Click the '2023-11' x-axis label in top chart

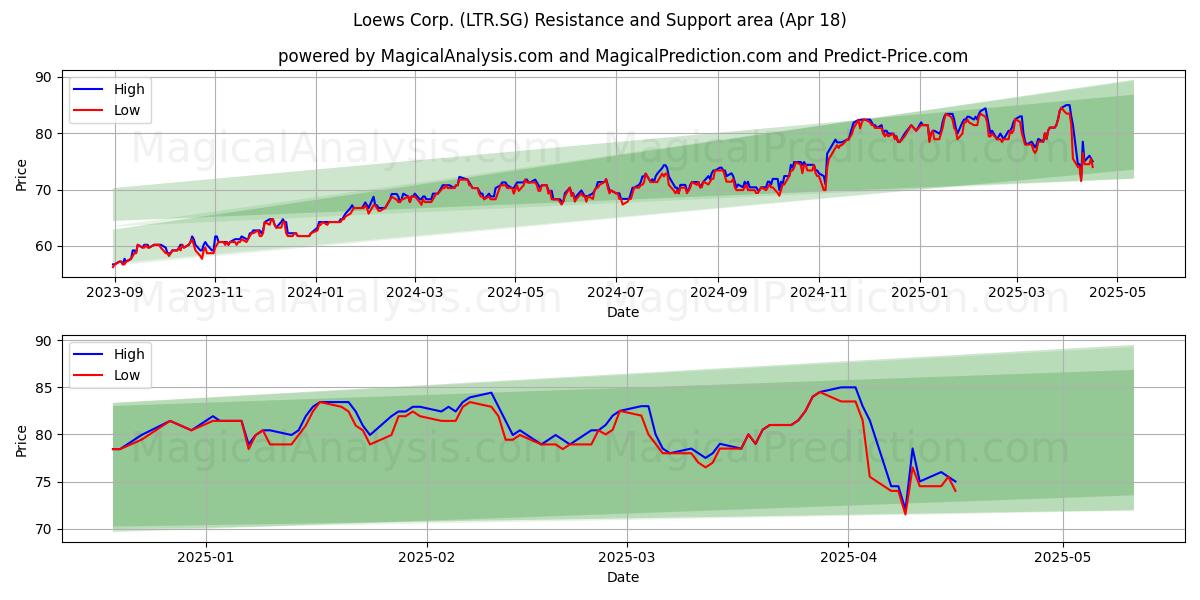[x=215, y=292]
